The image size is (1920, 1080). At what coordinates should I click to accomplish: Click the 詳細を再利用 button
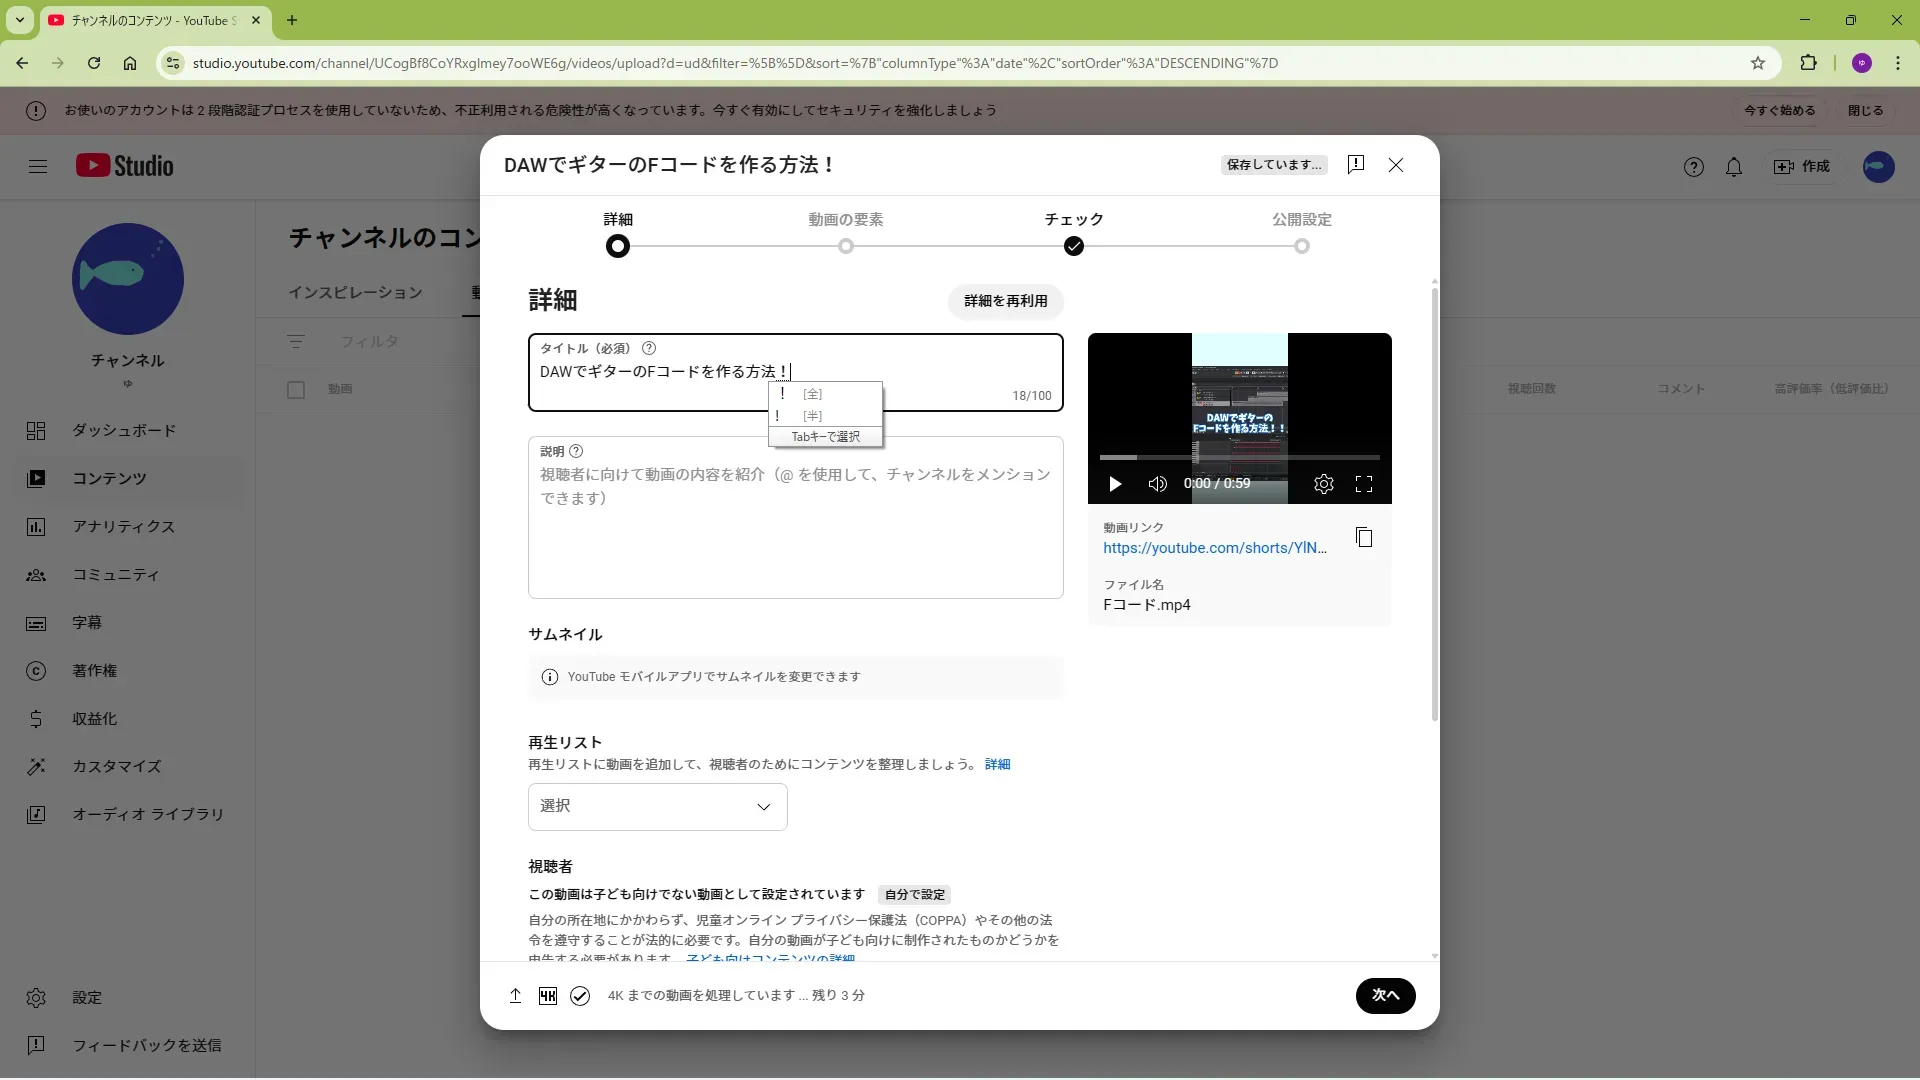coord(1005,301)
